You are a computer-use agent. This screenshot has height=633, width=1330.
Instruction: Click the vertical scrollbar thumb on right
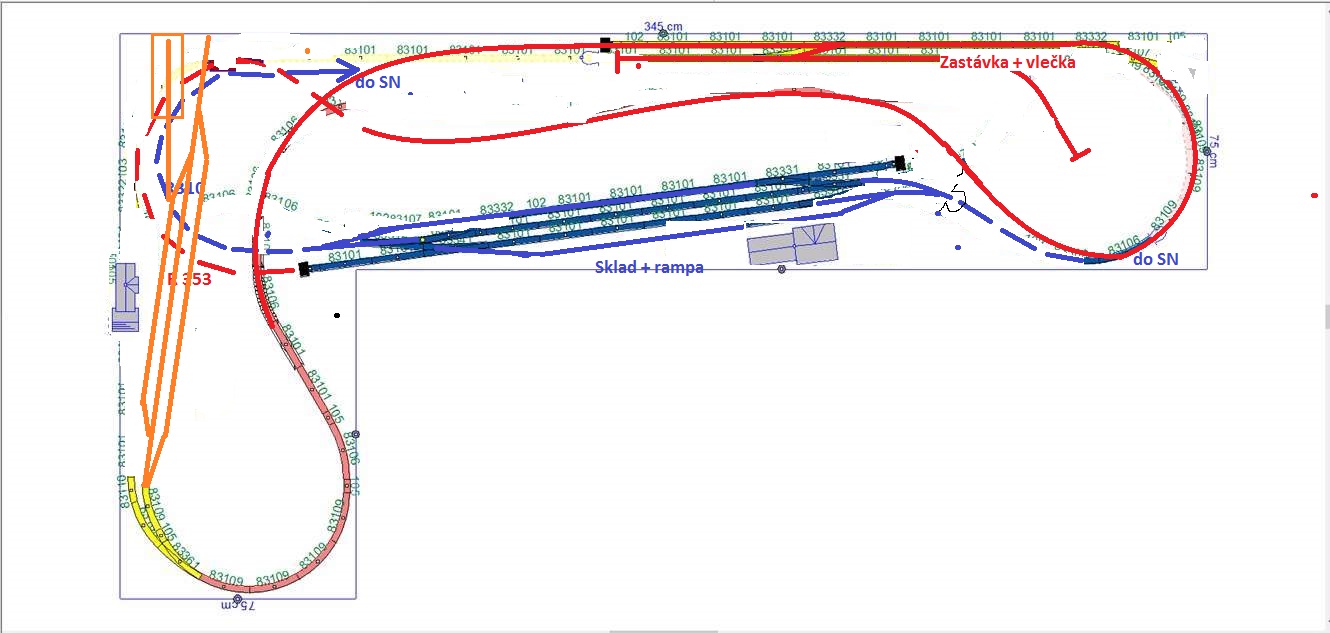[x=1326, y=317]
